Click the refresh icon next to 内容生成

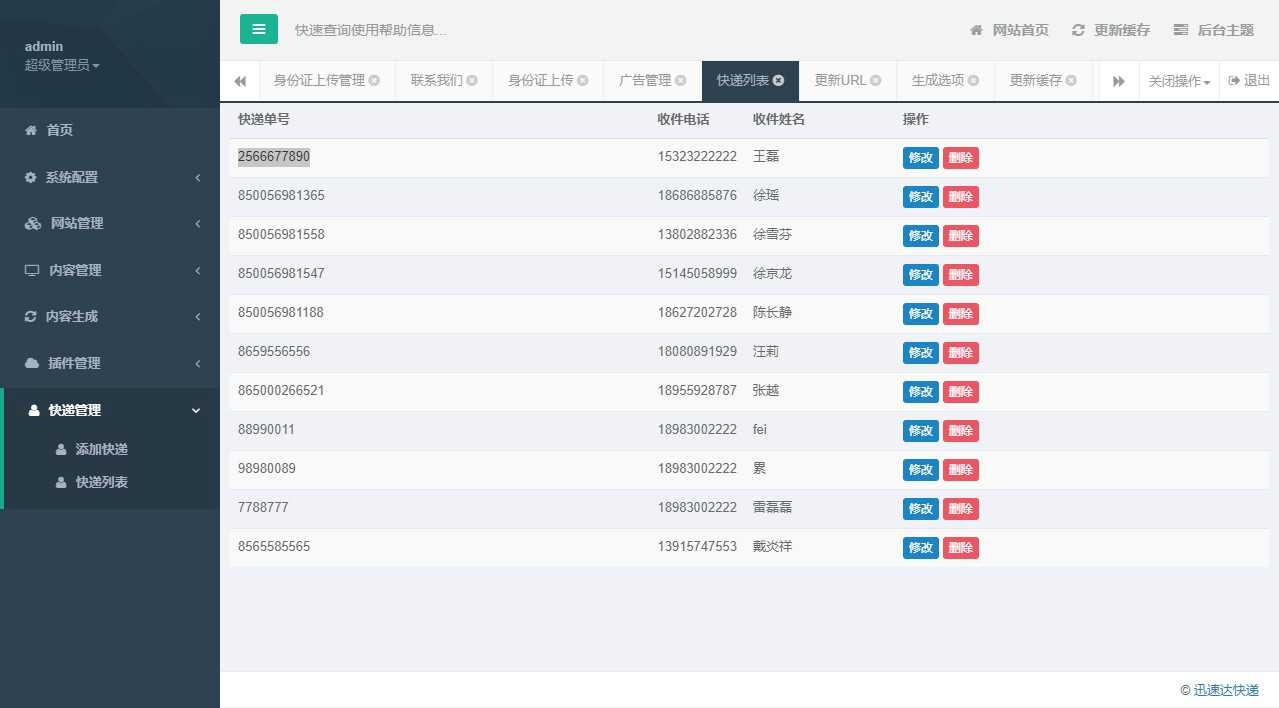31,316
